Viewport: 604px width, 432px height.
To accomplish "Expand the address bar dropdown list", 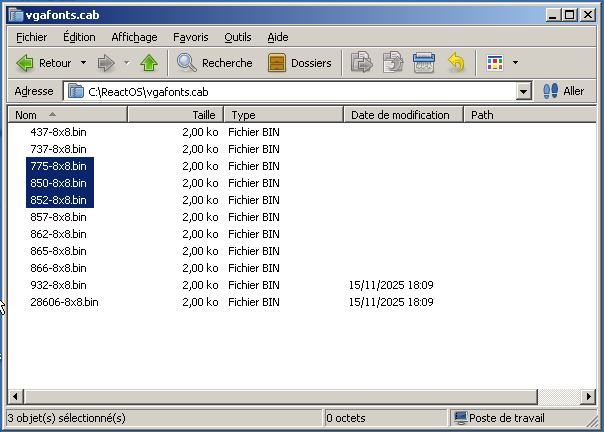I will [x=524, y=91].
